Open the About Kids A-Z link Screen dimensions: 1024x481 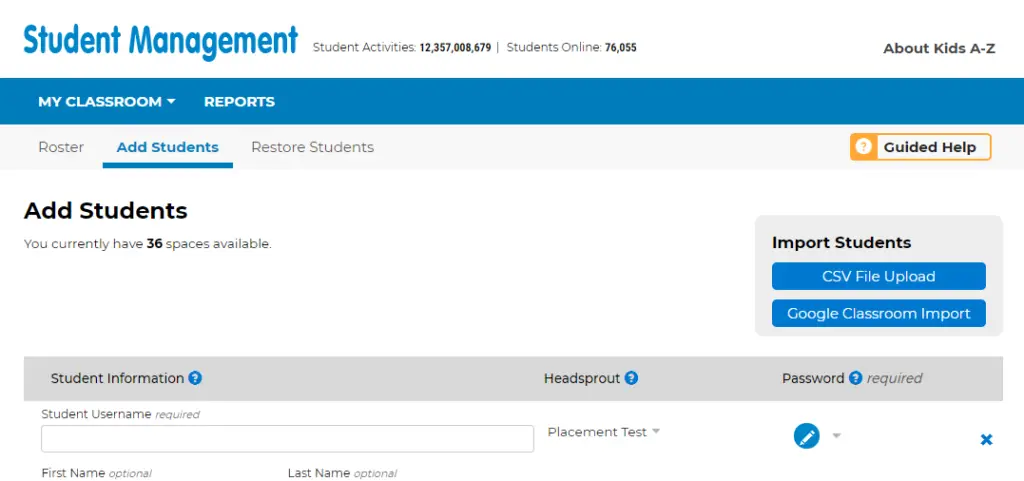939,48
